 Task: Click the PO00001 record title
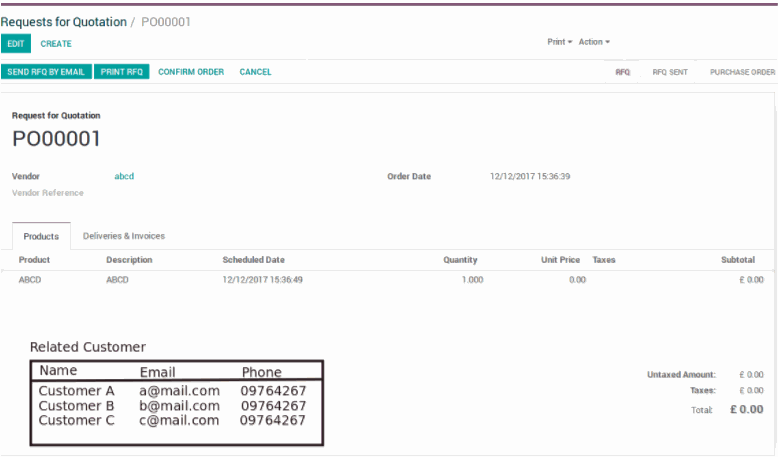click(56, 138)
